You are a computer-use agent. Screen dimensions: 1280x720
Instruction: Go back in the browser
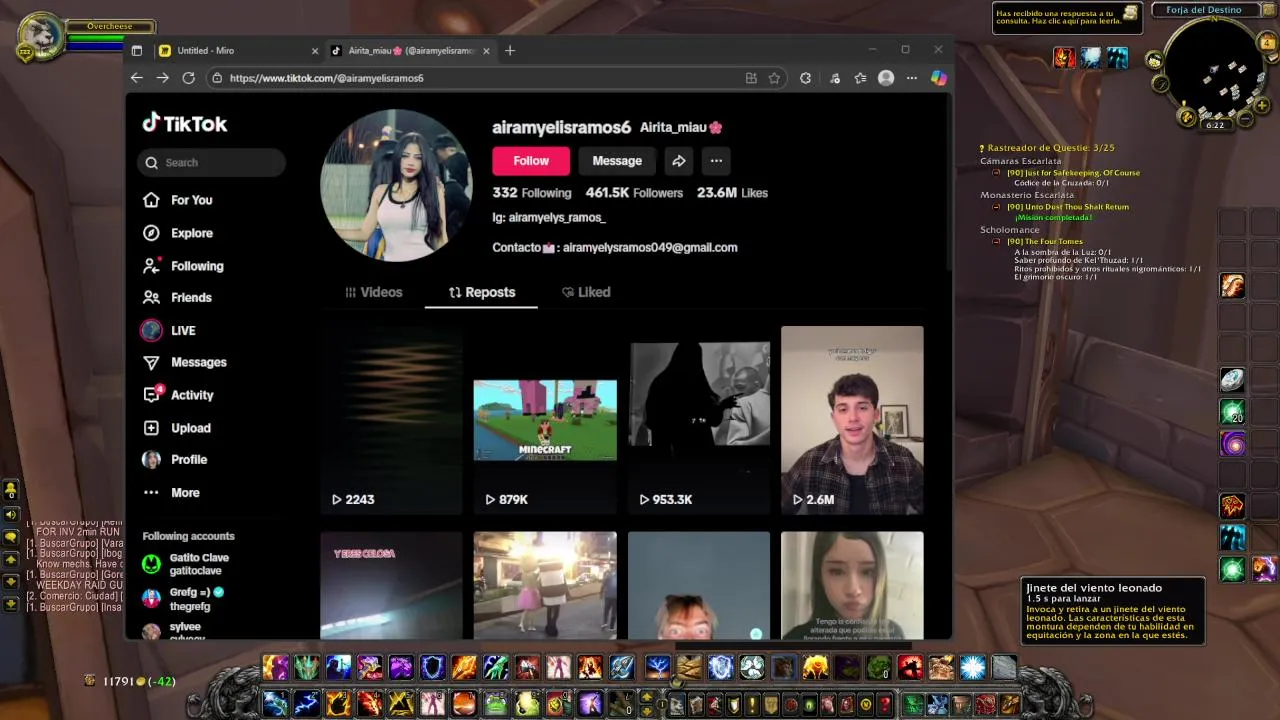pos(137,78)
